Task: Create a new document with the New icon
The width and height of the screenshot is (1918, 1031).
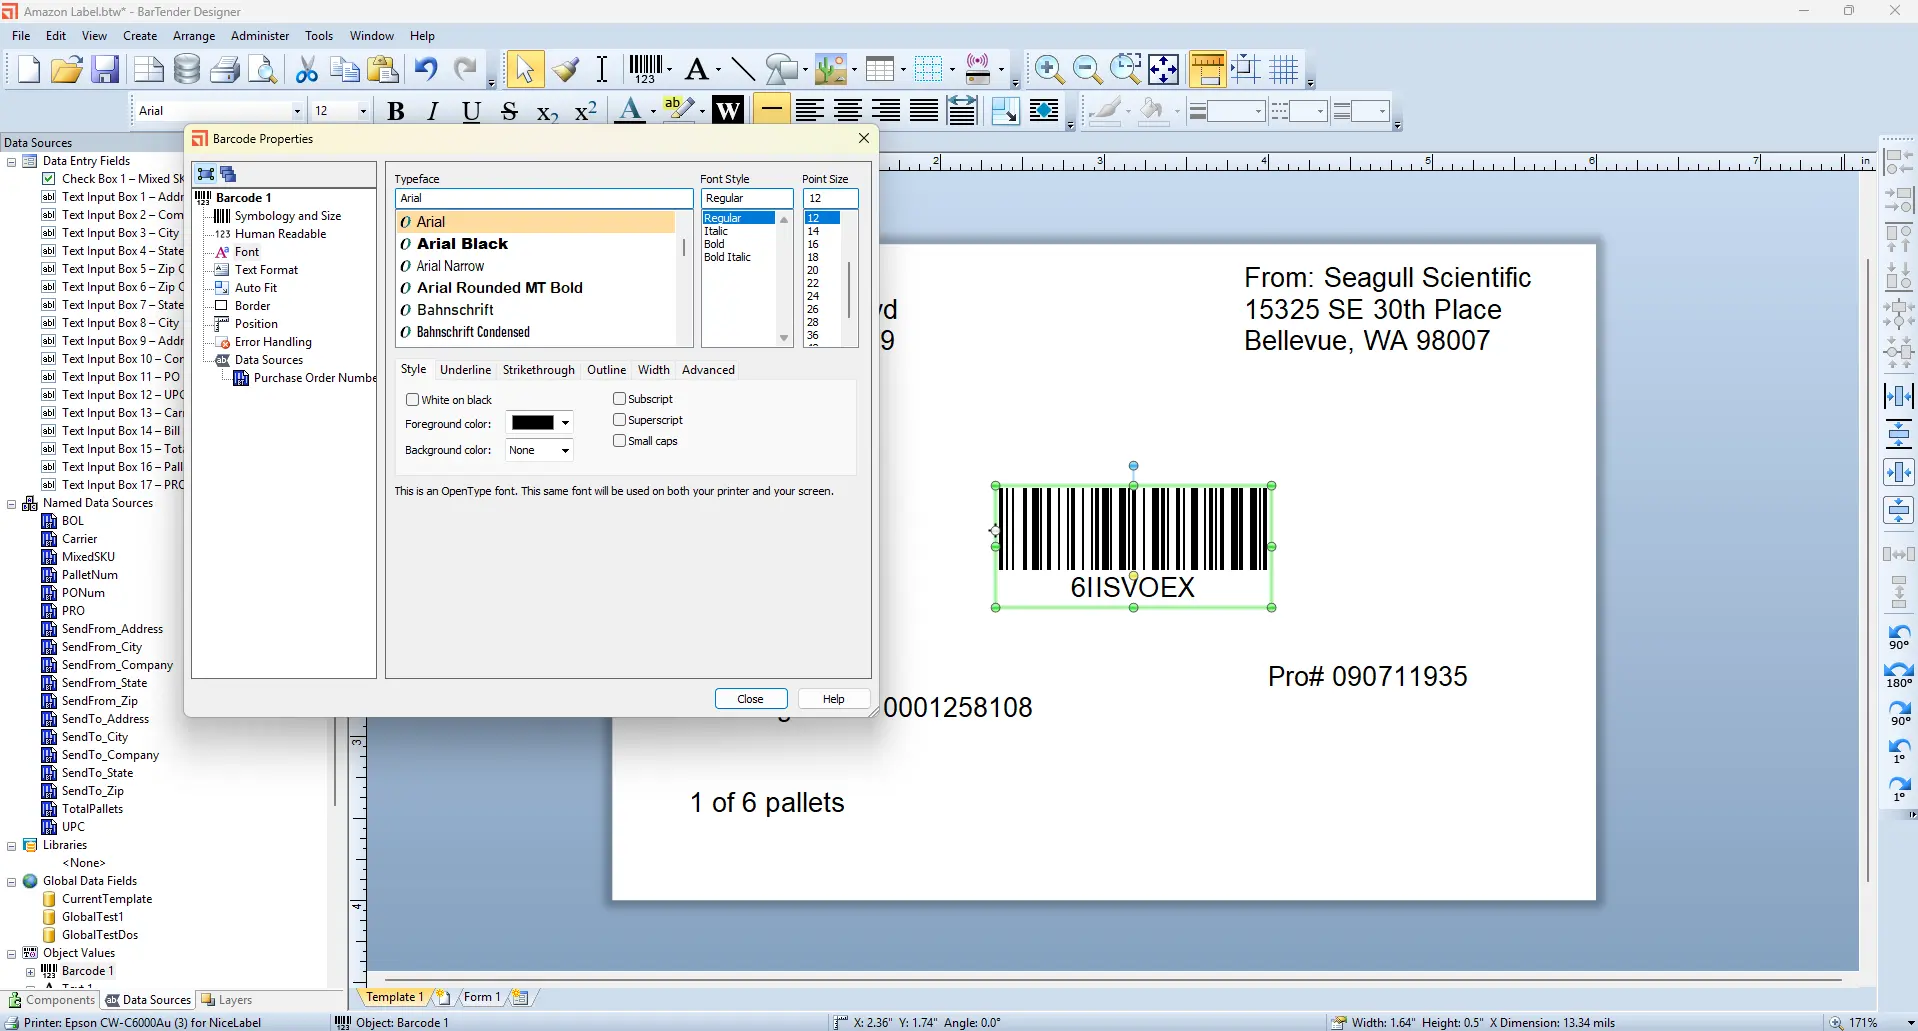Action: 29,69
